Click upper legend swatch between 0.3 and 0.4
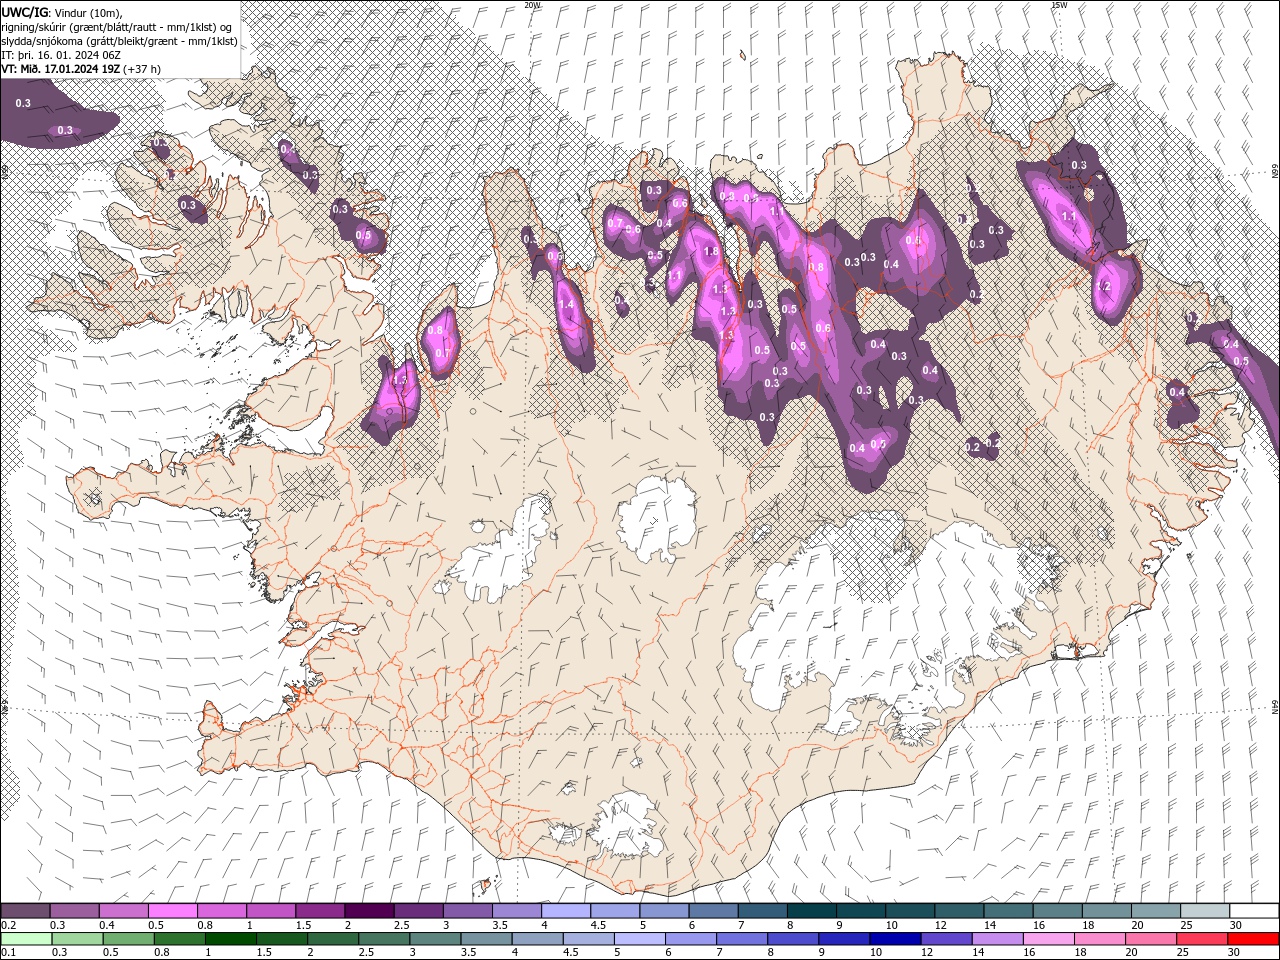The width and height of the screenshot is (1280, 960). (74, 911)
